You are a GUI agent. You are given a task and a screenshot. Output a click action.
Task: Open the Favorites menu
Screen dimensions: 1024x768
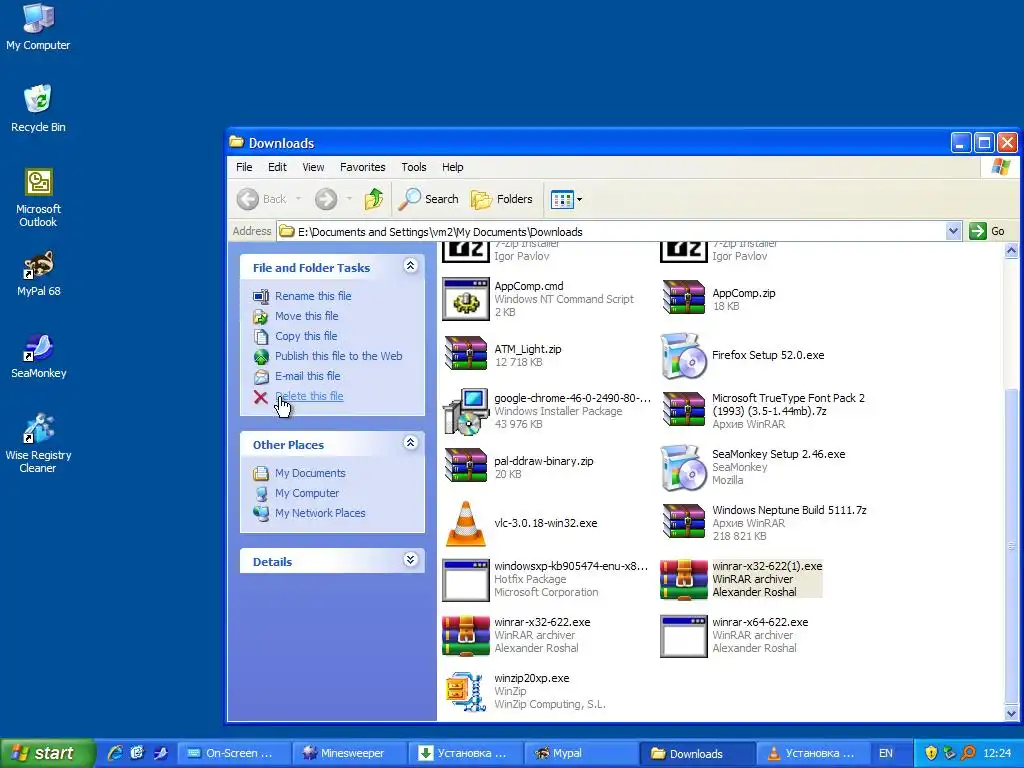[x=362, y=167]
